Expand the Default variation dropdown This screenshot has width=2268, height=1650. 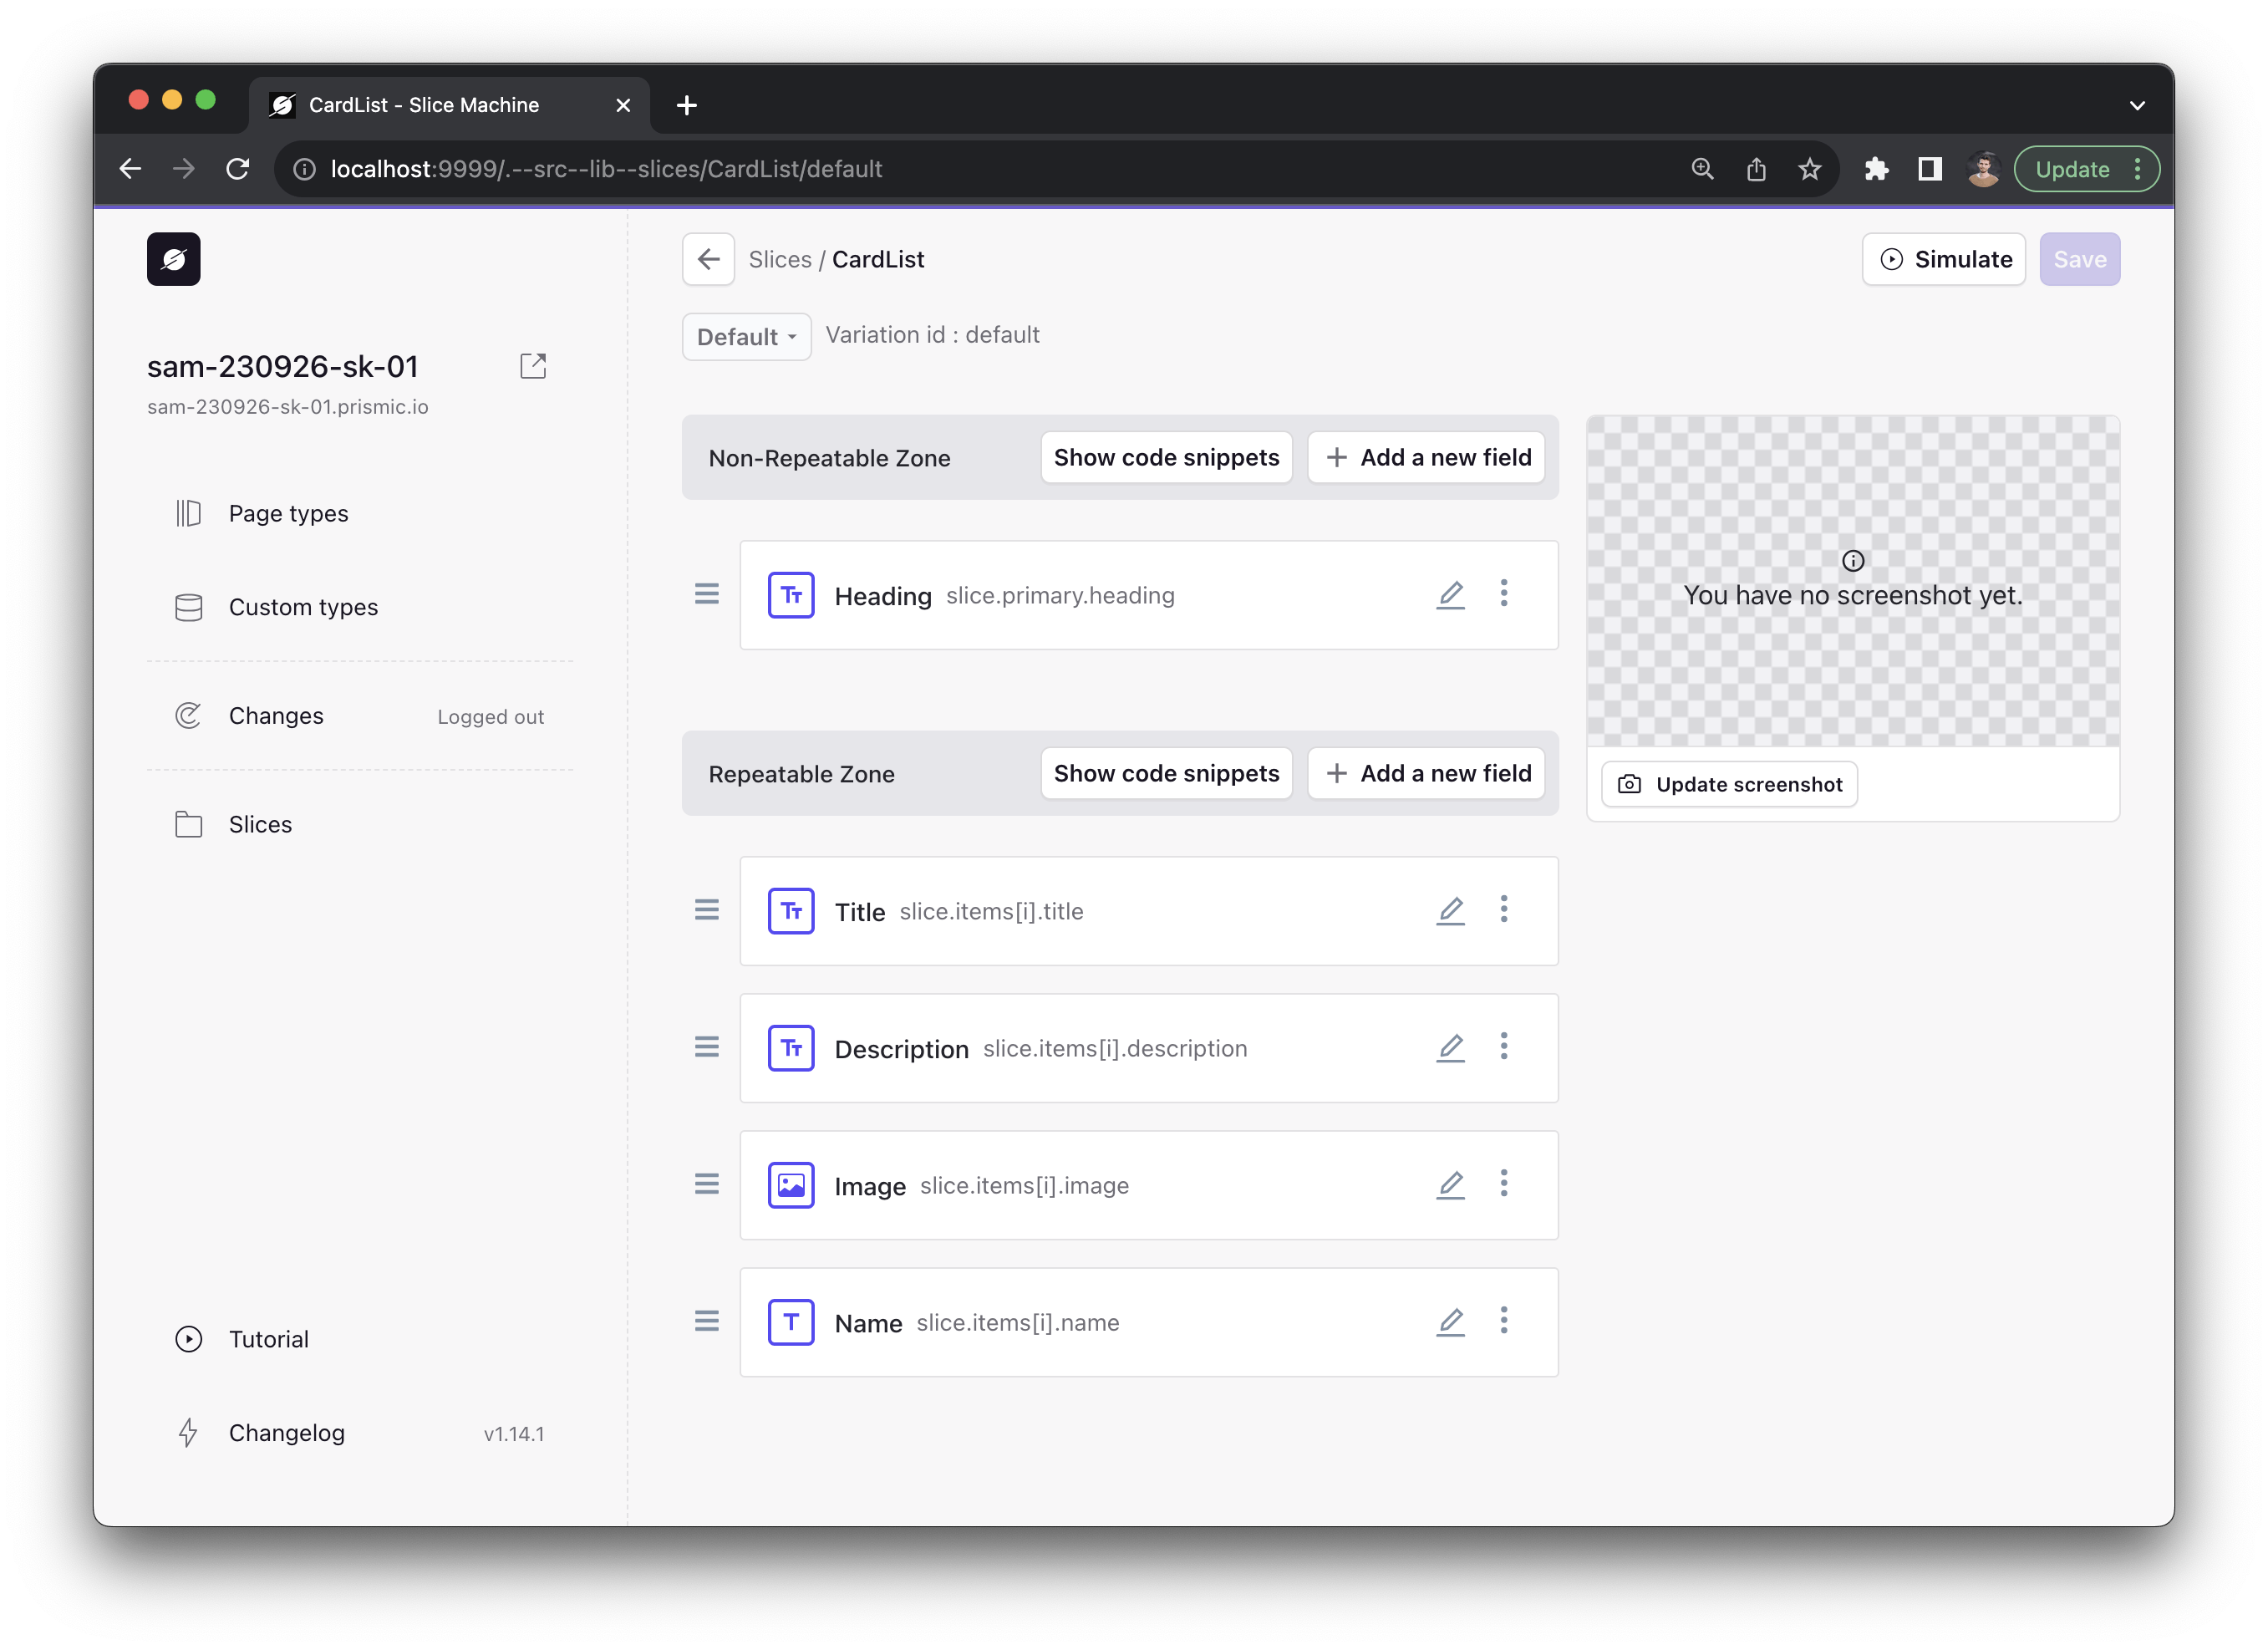pyautogui.click(x=746, y=337)
